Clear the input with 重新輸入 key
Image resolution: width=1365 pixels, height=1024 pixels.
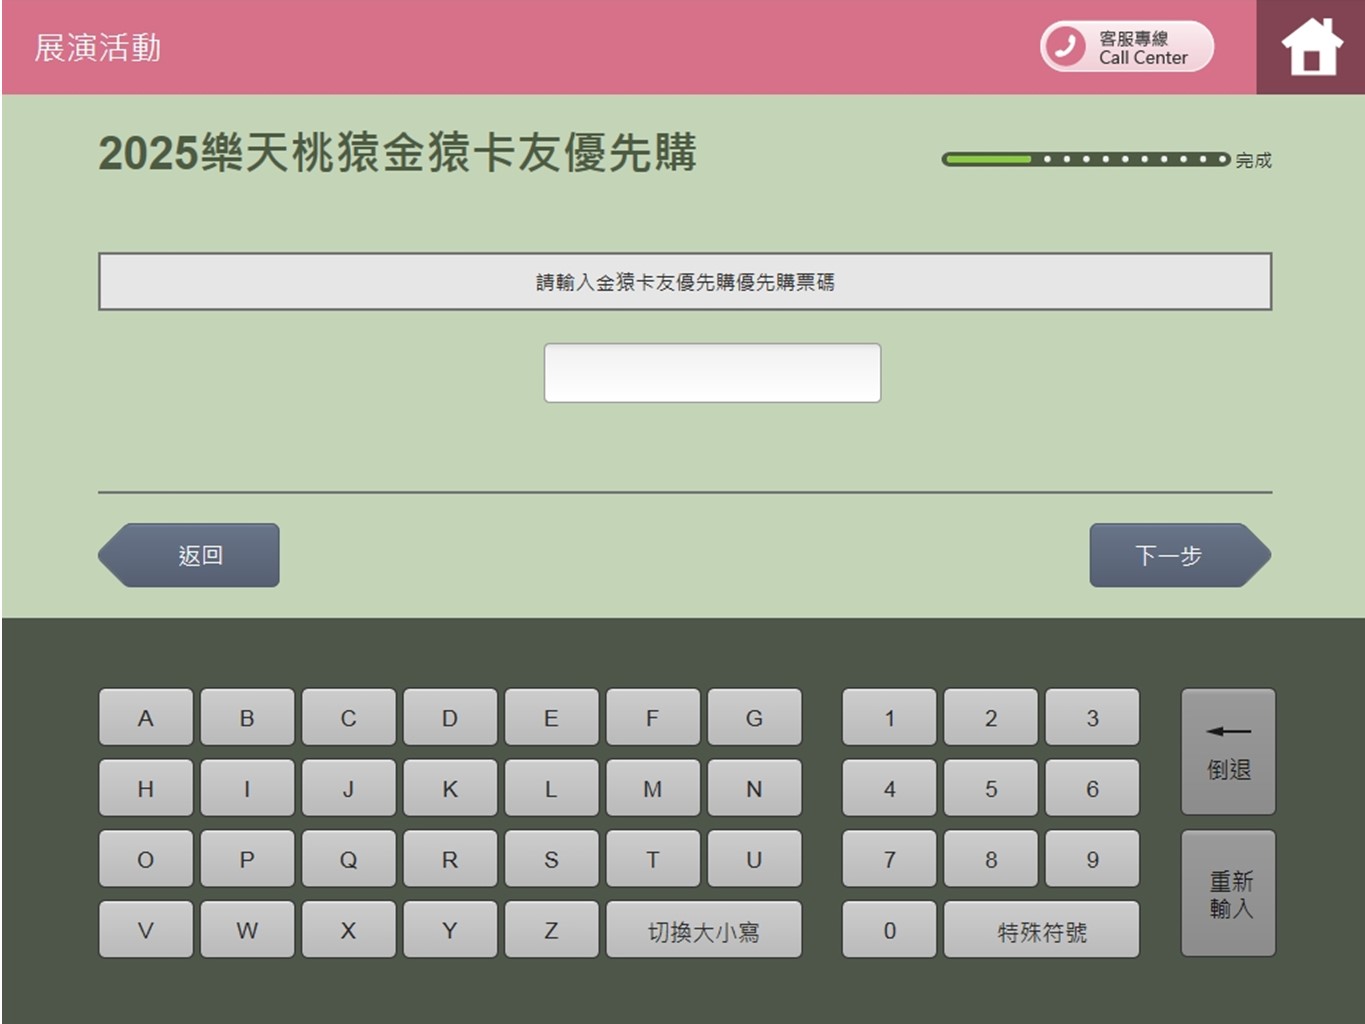point(1228,893)
